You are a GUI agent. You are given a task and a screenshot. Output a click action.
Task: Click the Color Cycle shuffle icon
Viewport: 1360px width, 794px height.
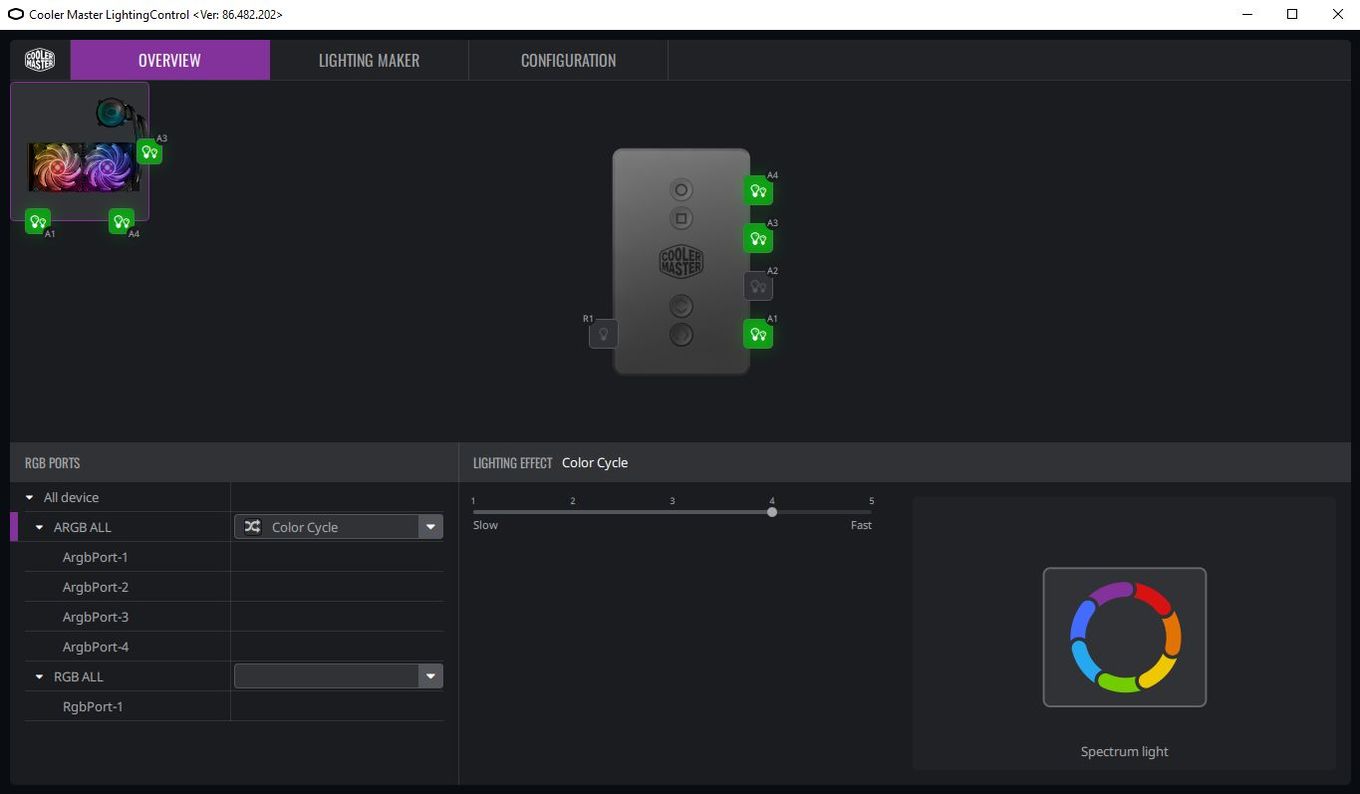click(253, 527)
